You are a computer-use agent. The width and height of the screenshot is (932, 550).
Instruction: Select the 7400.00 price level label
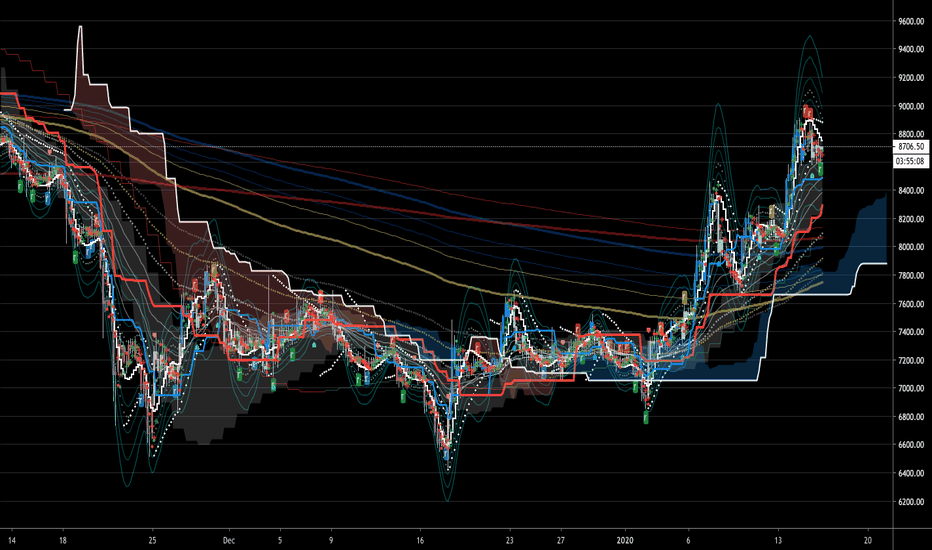pyautogui.click(x=911, y=332)
